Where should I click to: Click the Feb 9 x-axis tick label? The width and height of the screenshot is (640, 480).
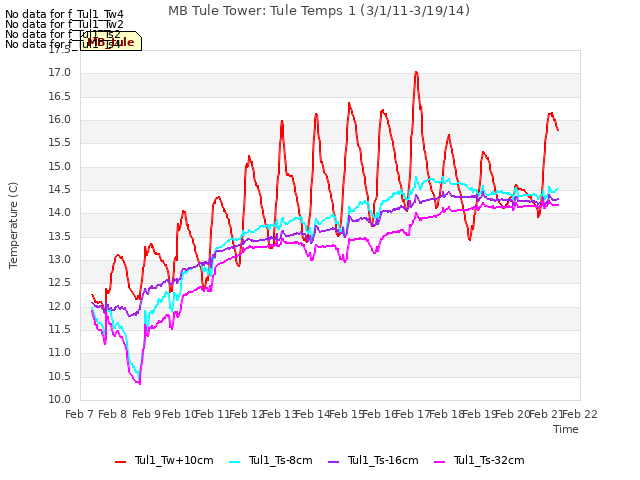pyautogui.click(x=146, y=414)
